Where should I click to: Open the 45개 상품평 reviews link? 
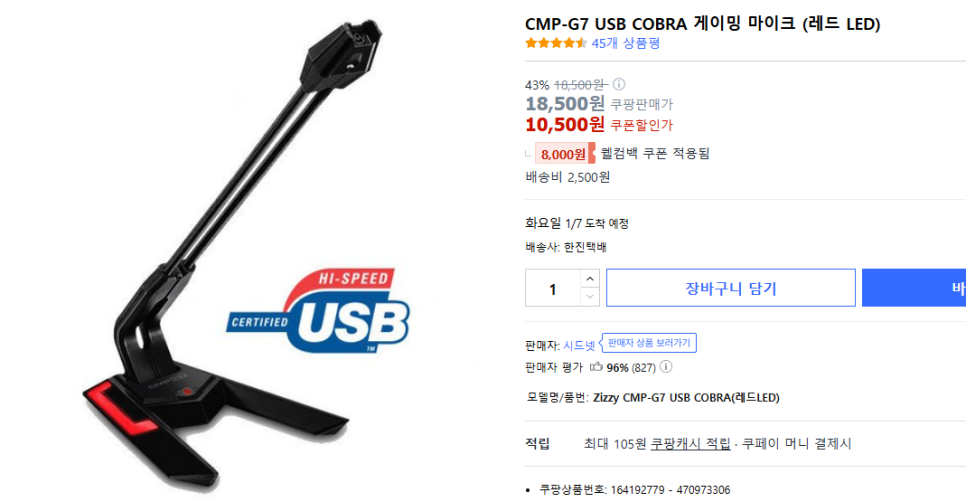click(626, 43)
